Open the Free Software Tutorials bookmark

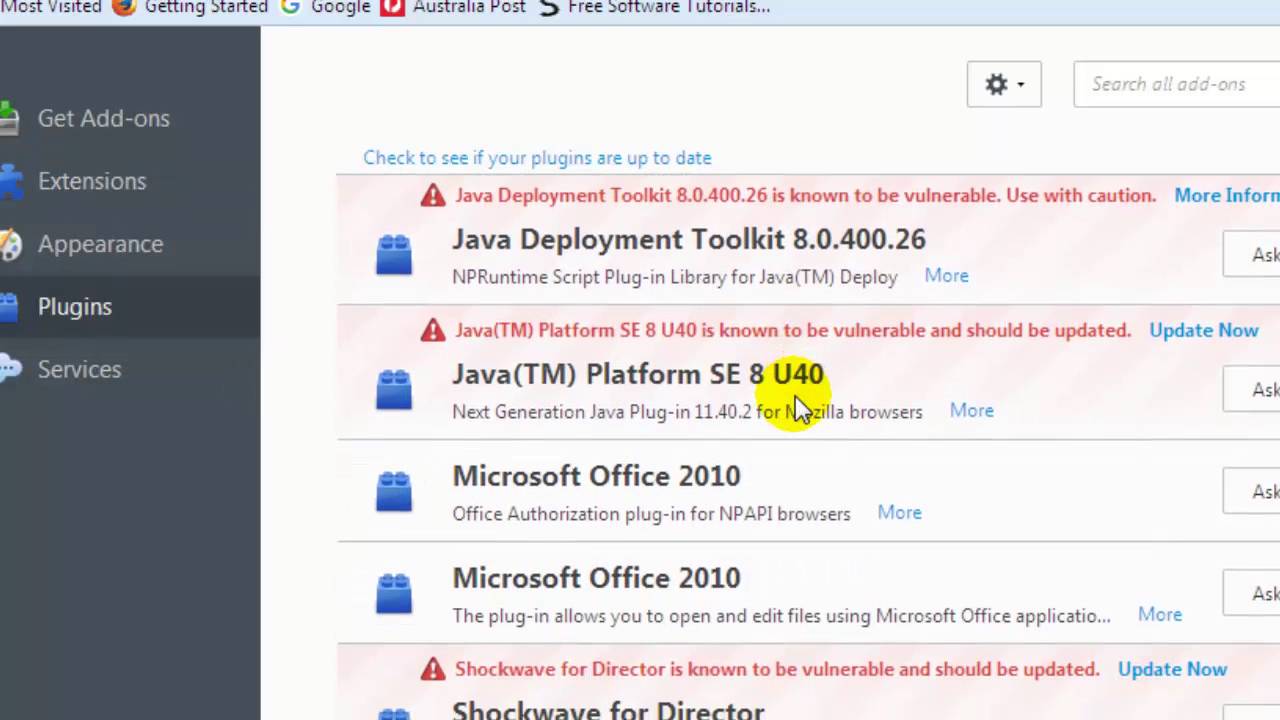click(668, 7)
